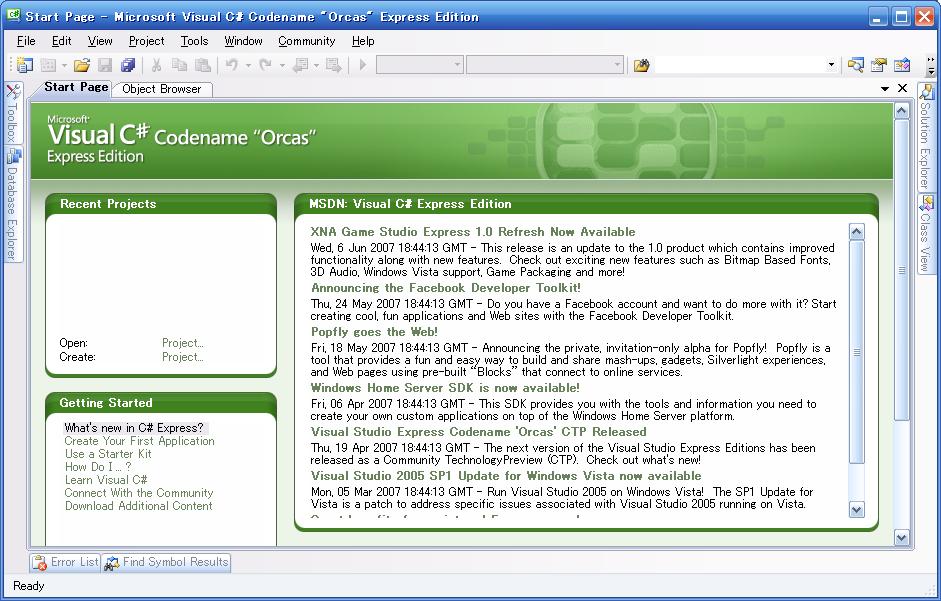
Task: Open the Solution Explorer side tab
Action: pyautogui.click(x=926, y=137)
